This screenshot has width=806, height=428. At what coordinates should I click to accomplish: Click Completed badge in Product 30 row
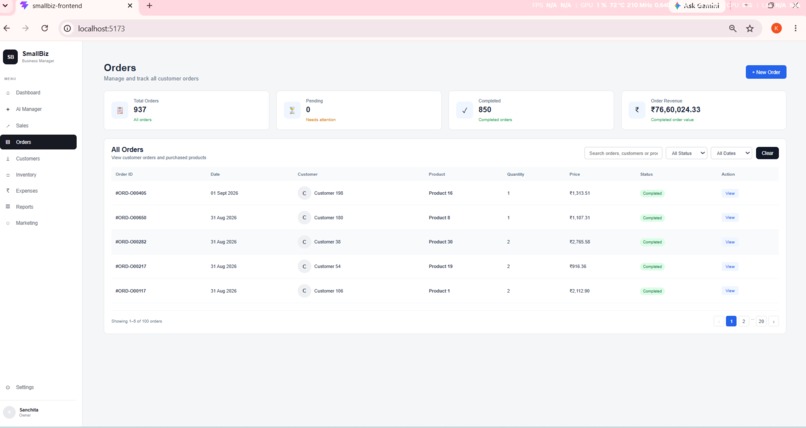(652, 242)
